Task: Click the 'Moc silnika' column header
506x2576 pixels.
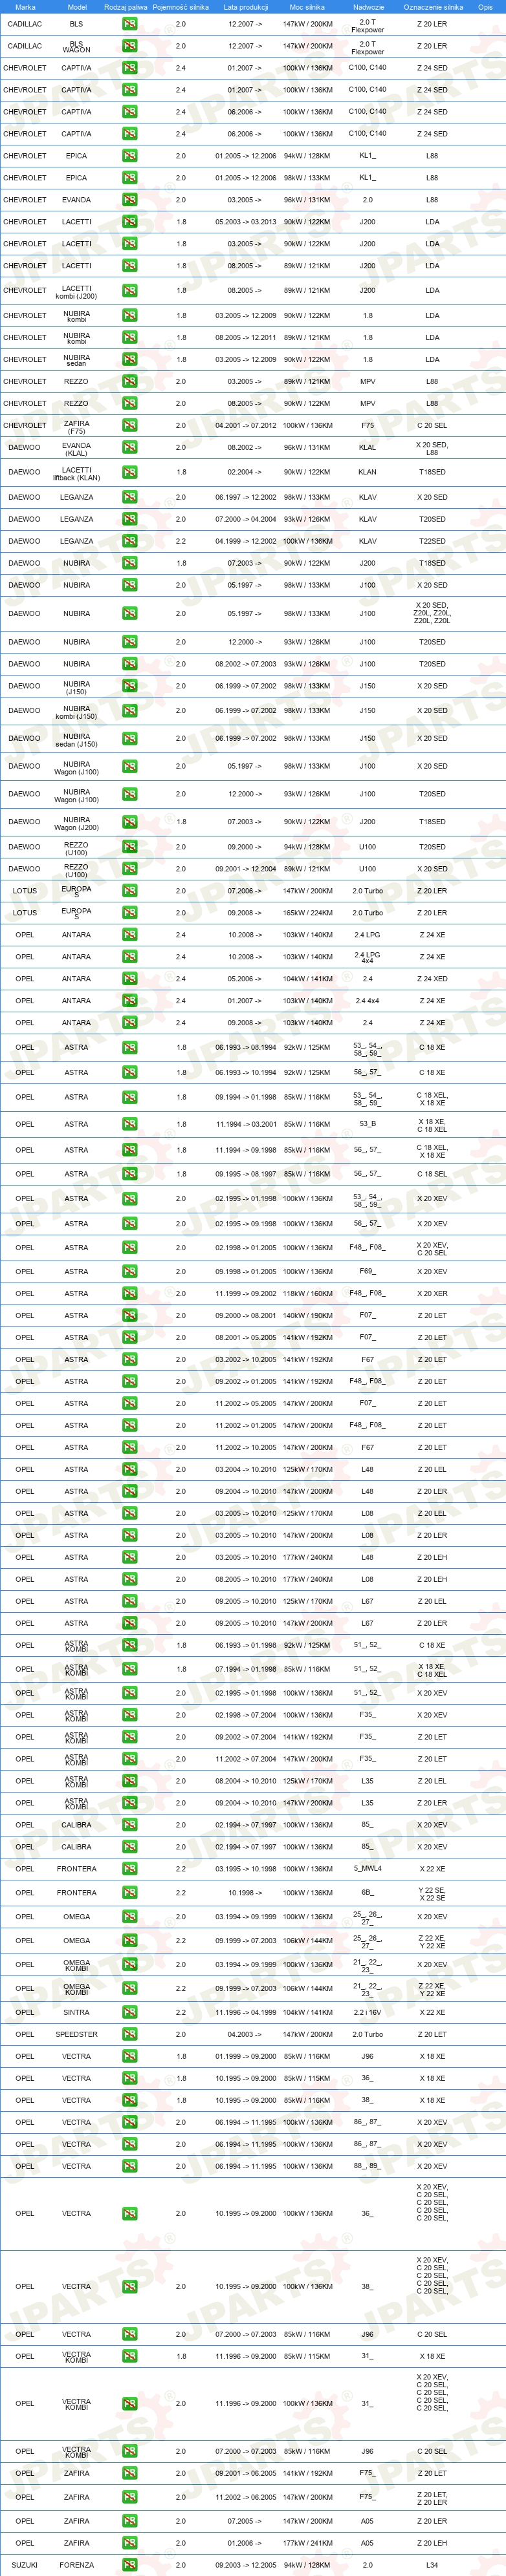Action: (307, 7)
